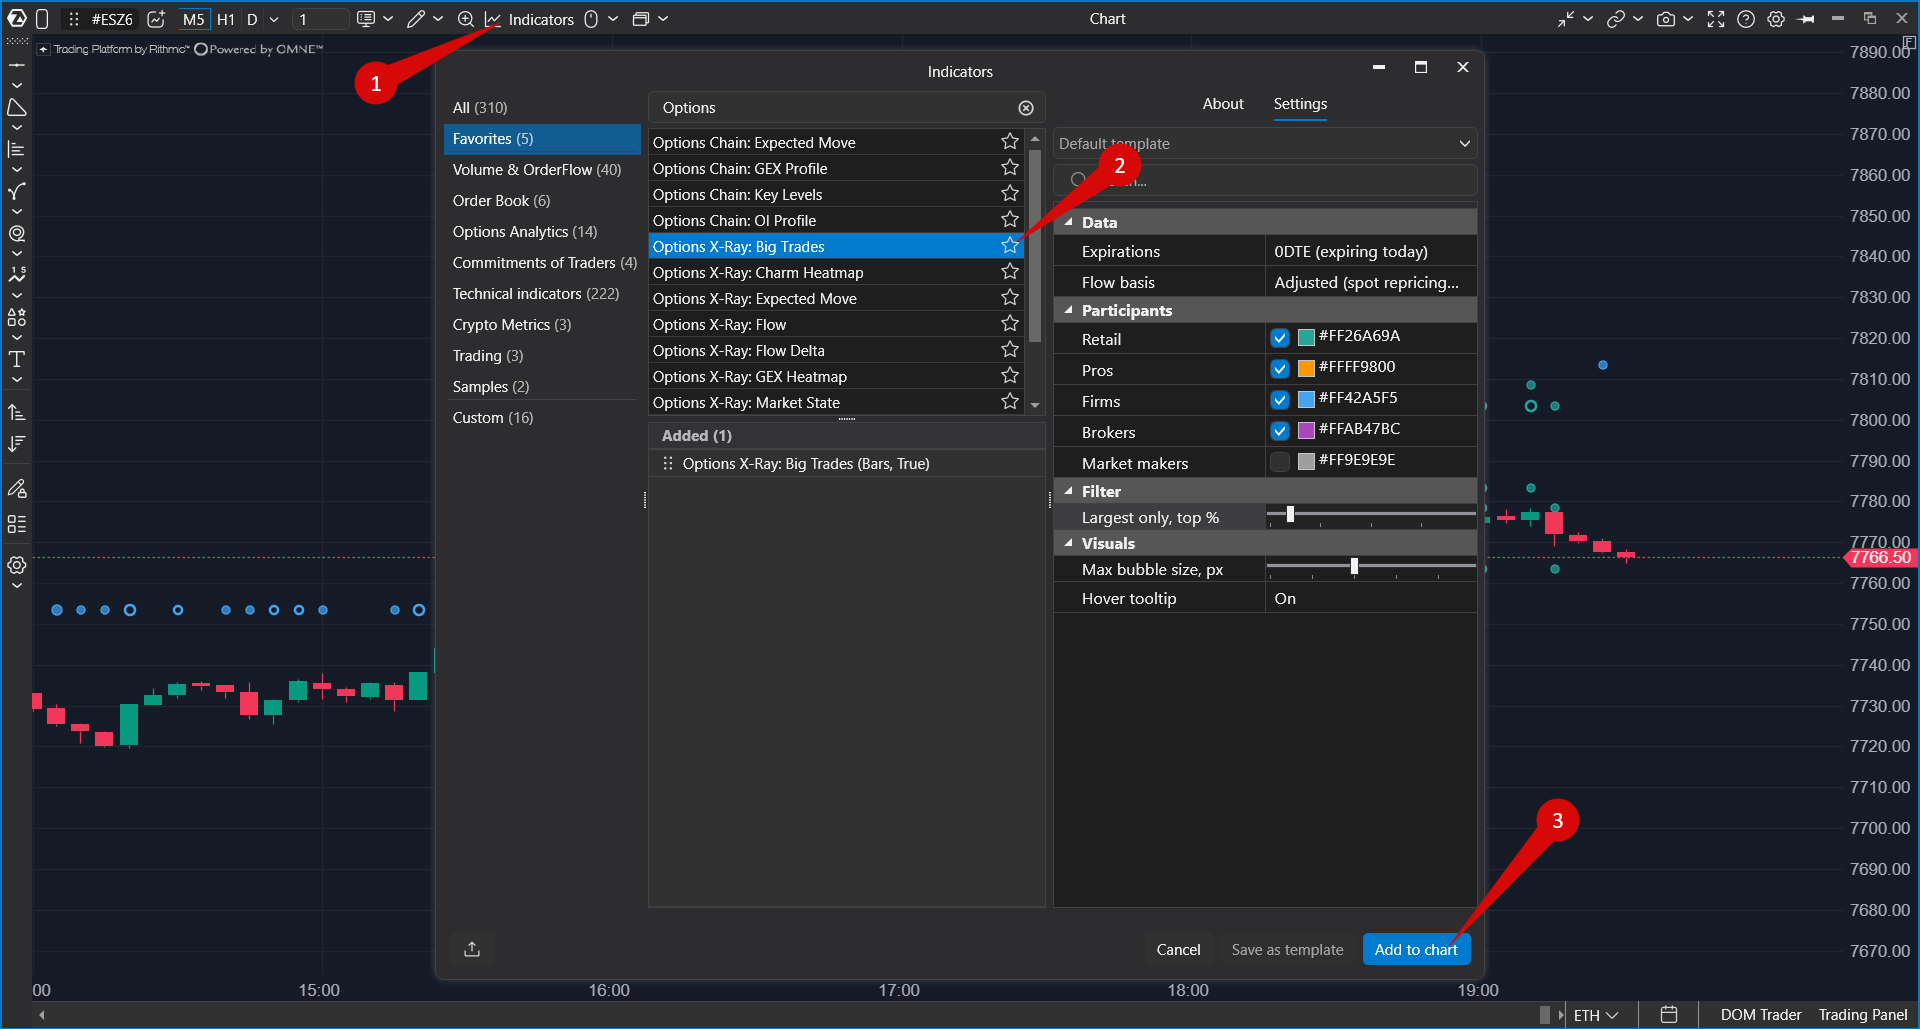Uncheck the Retail participant checkbox
Viewport: 1920px width, 1029px height.
pyautogui.click(x=1280, y=338)
